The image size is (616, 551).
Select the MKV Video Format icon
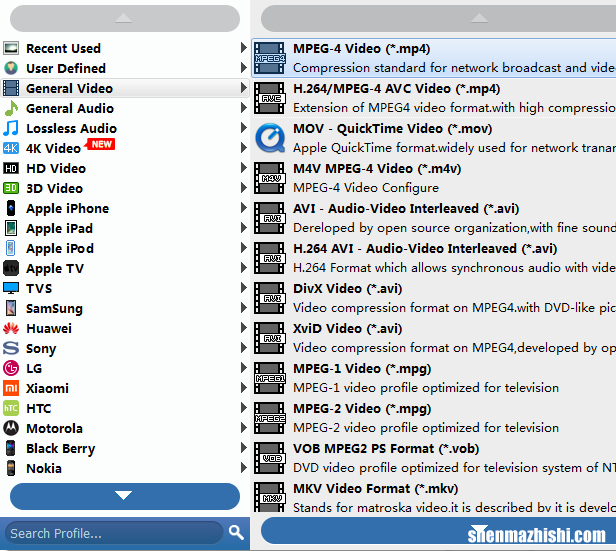coord(270,497)
